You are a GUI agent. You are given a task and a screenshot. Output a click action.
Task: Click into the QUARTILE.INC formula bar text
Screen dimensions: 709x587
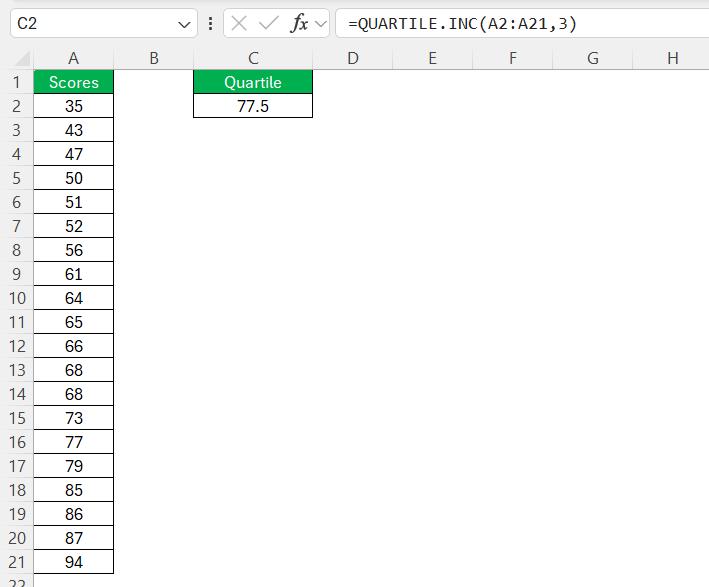(462, 24)
